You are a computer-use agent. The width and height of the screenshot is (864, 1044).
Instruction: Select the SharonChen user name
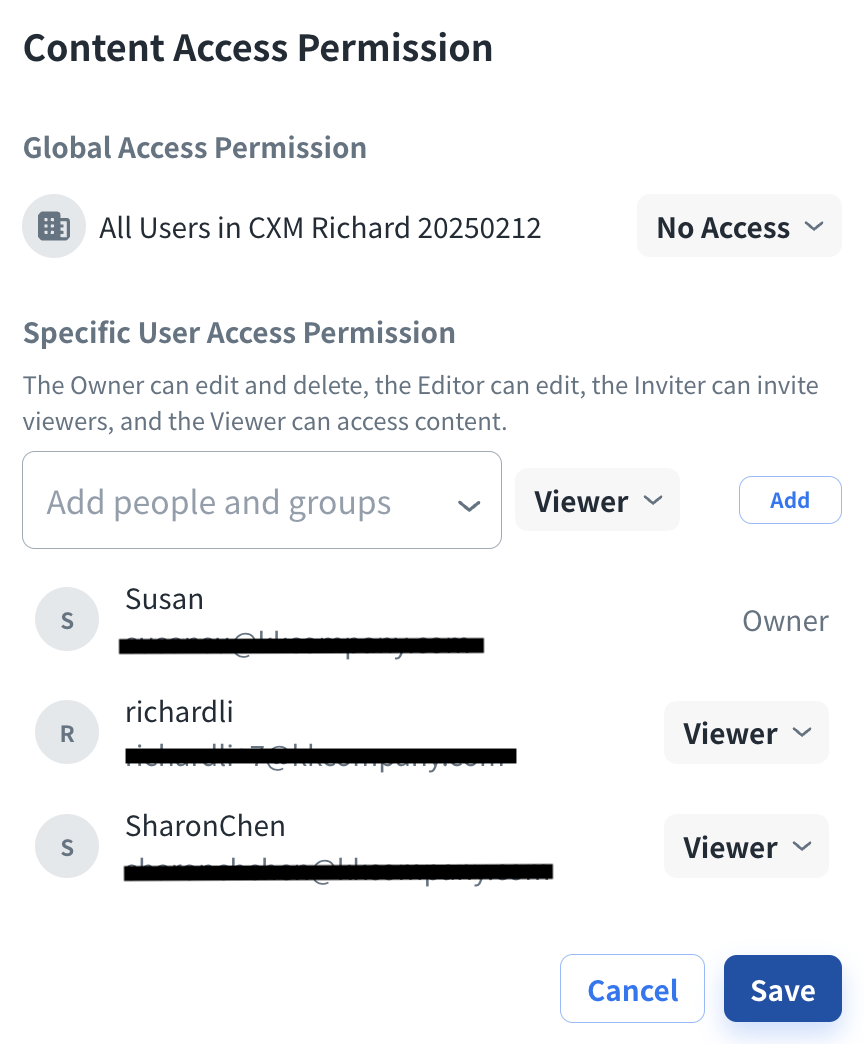[205, 826]
